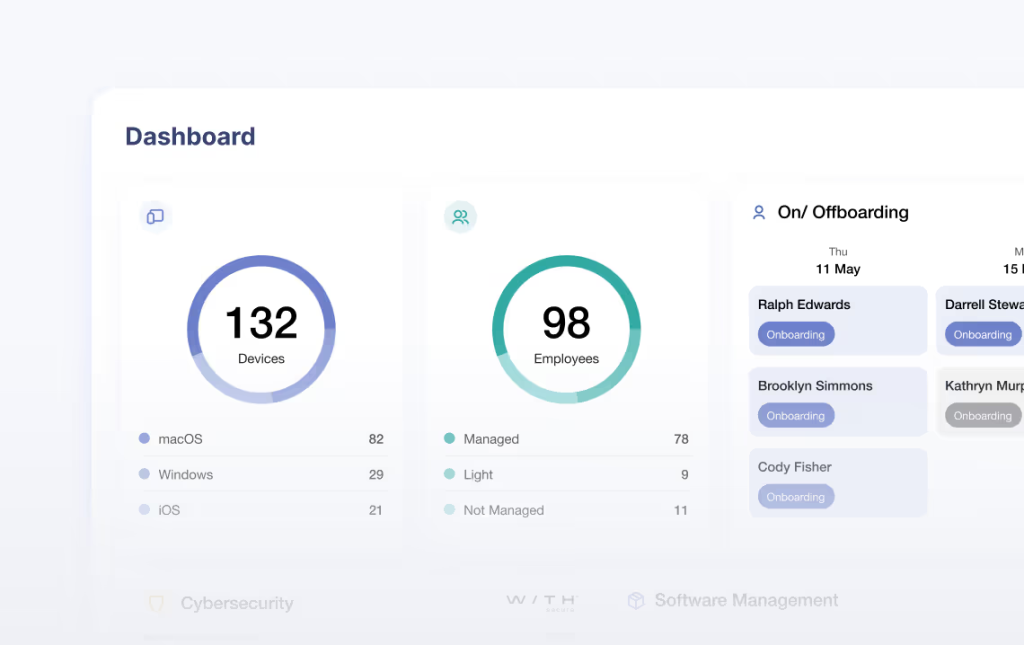The width and height of the screenshot is (1024, 645).
Task: Click the Software Management box icon
Action: click(635, 600)
